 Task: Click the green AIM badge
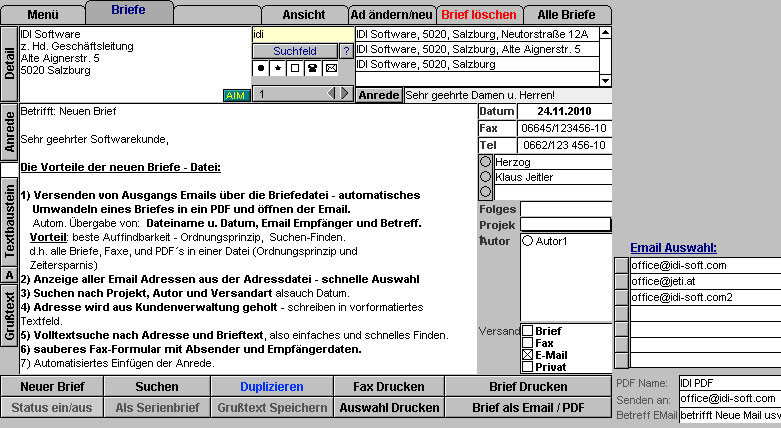(236, 96)
